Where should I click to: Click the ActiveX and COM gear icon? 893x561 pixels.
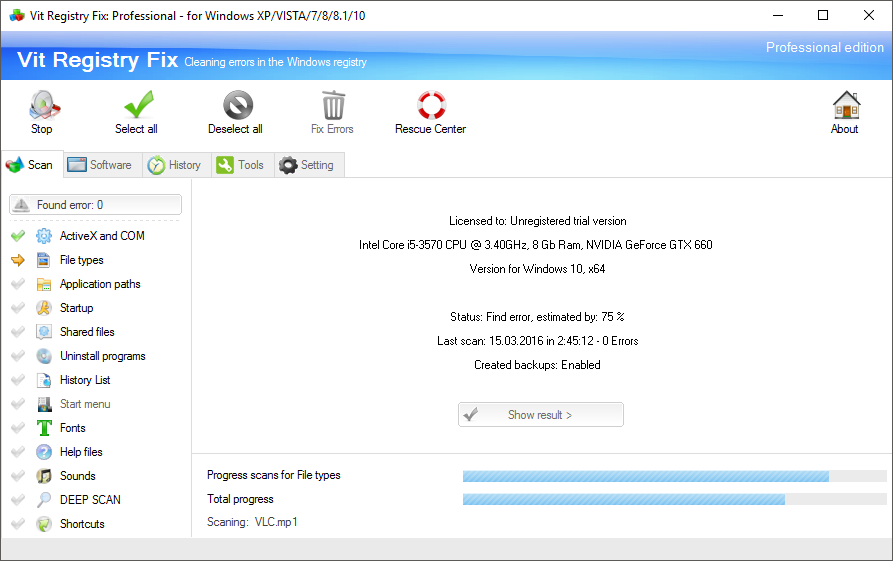(44, 236)
